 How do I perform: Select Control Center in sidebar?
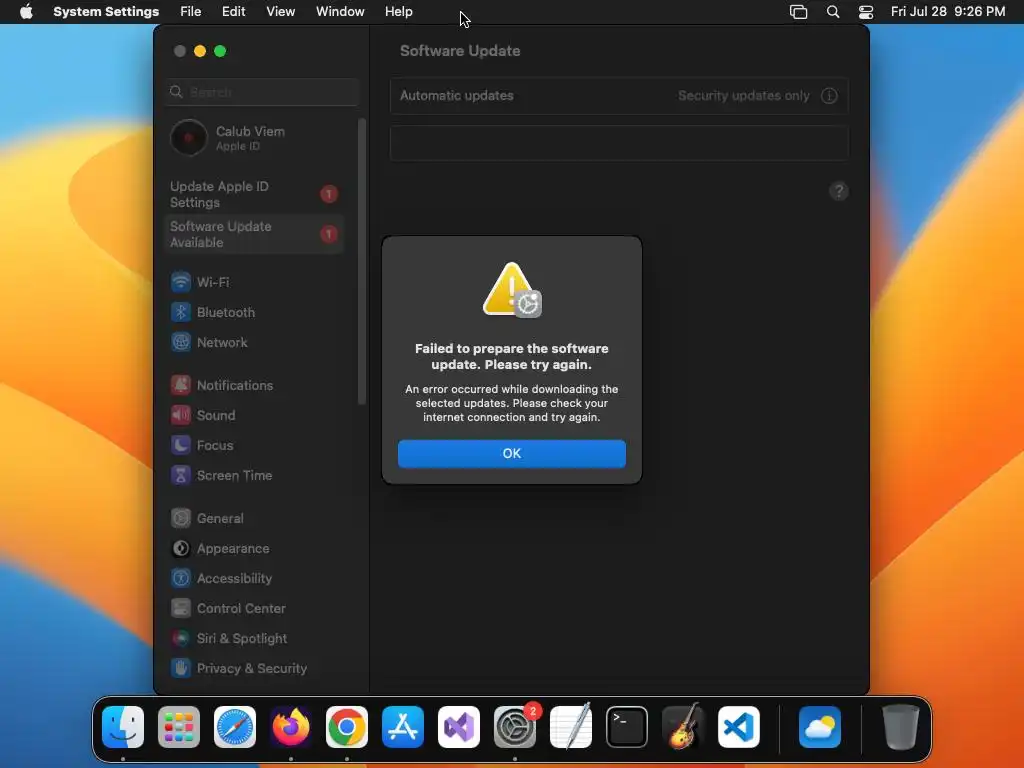[255, 609]
